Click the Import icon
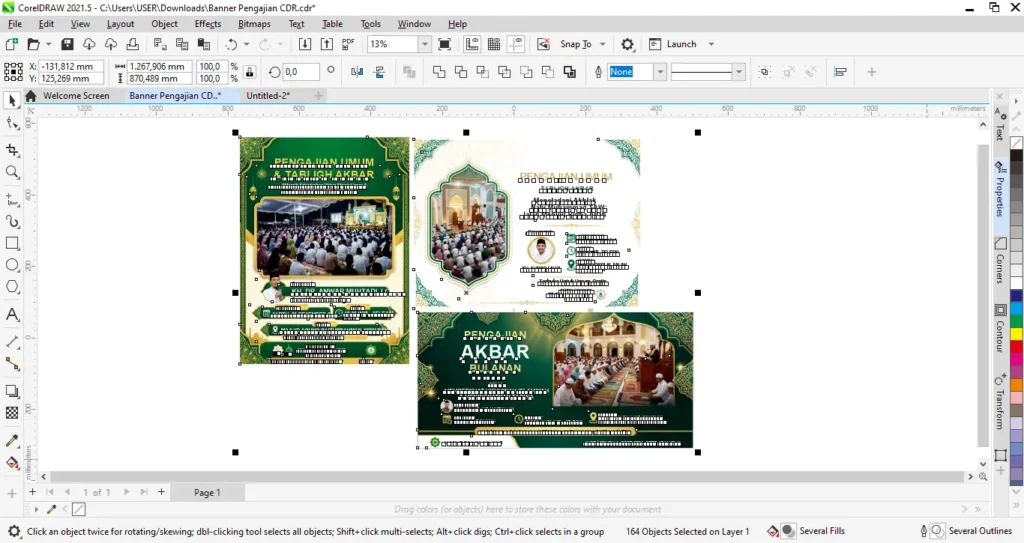Image resolution: width=1024 pixels, height=543 pixels. point(305,44)
